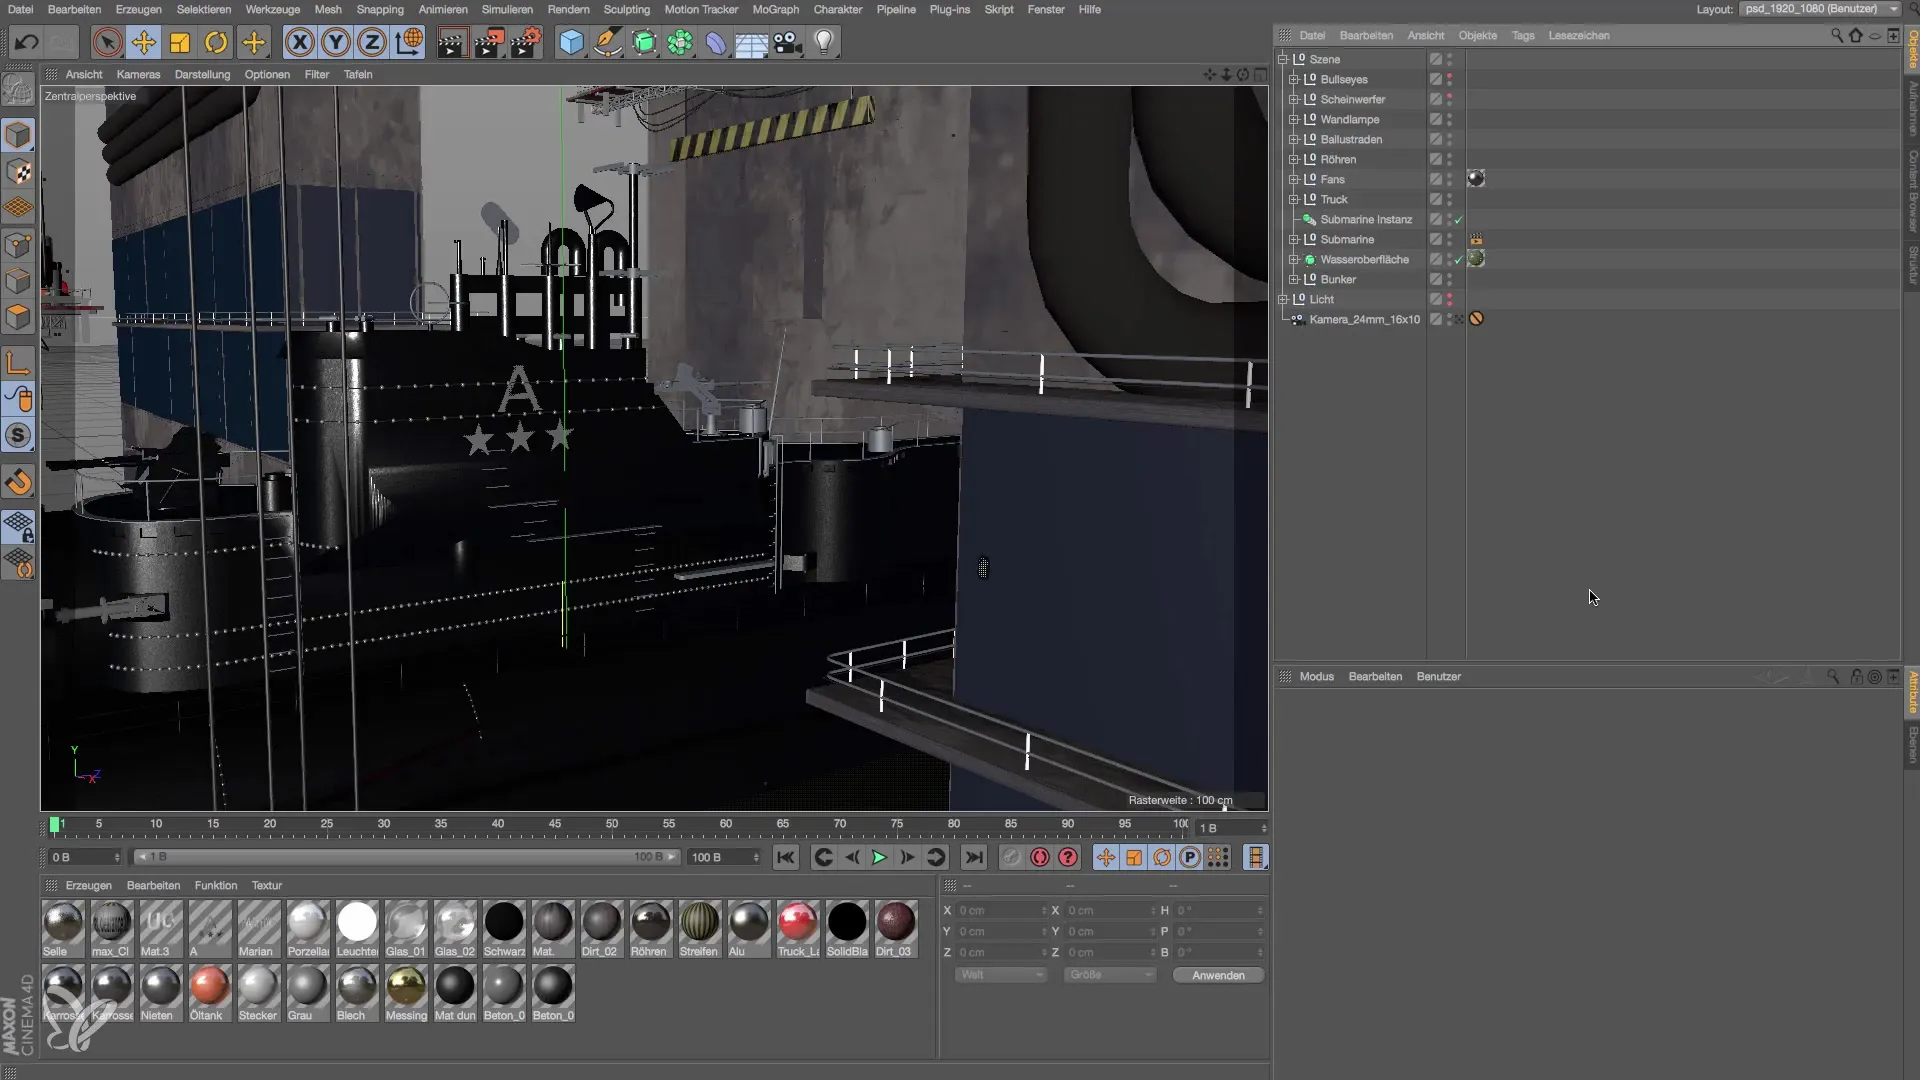Select the Streifen striped material
Image resolution: width=1920 pixels, height=1080 pixels.
699,929
